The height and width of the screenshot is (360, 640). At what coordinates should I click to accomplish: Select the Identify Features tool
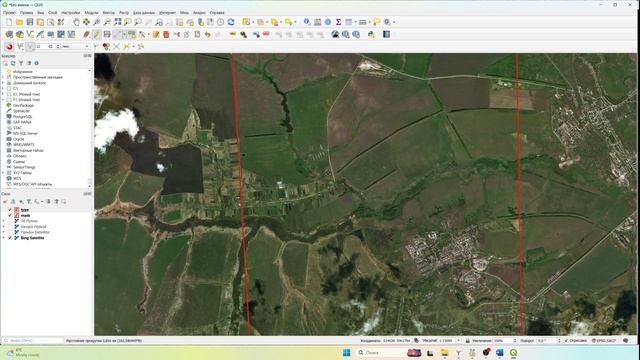click(307, 22)
